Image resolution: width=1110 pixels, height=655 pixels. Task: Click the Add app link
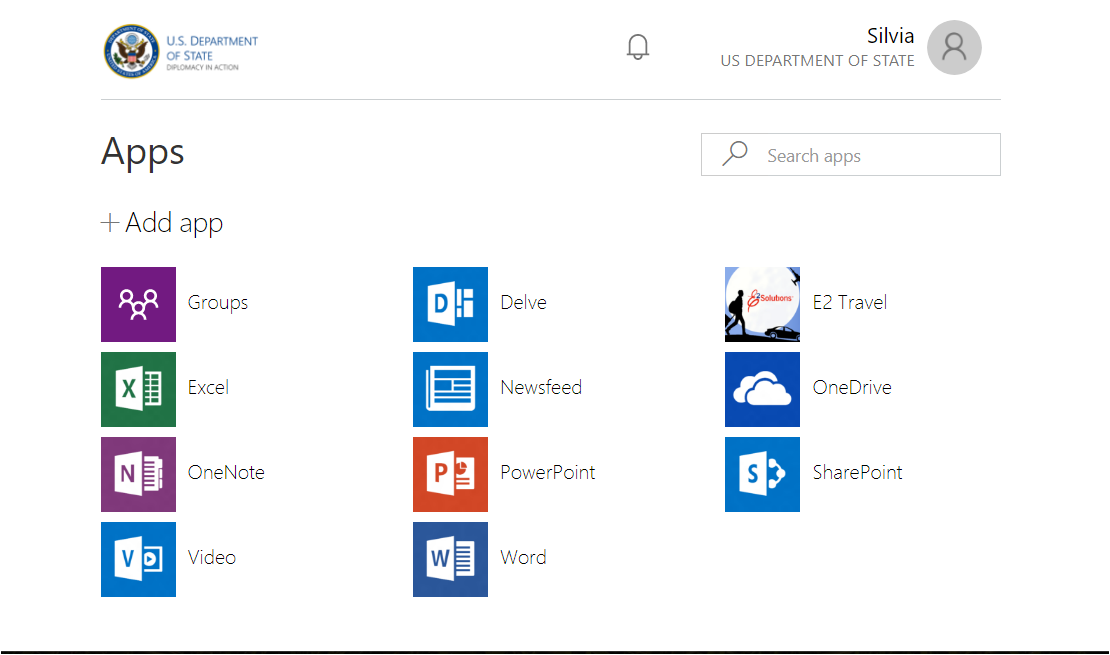tap(162, 223)
